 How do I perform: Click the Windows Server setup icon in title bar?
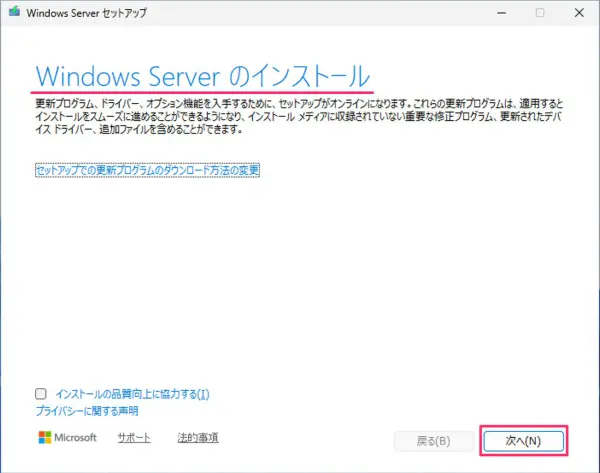pyautogui.click(x=14, y=14)
